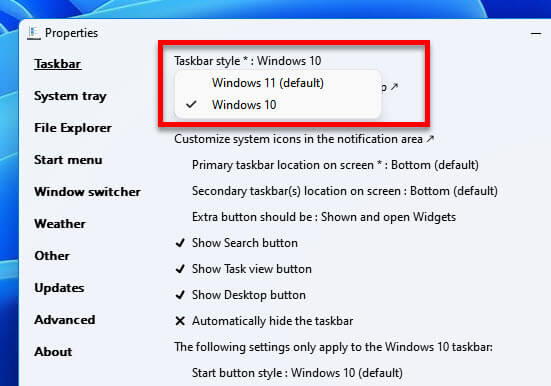Select the Window switcher section
Image resolution: width=551 pixels, height=386 pixels.
(x=87, y=192)
